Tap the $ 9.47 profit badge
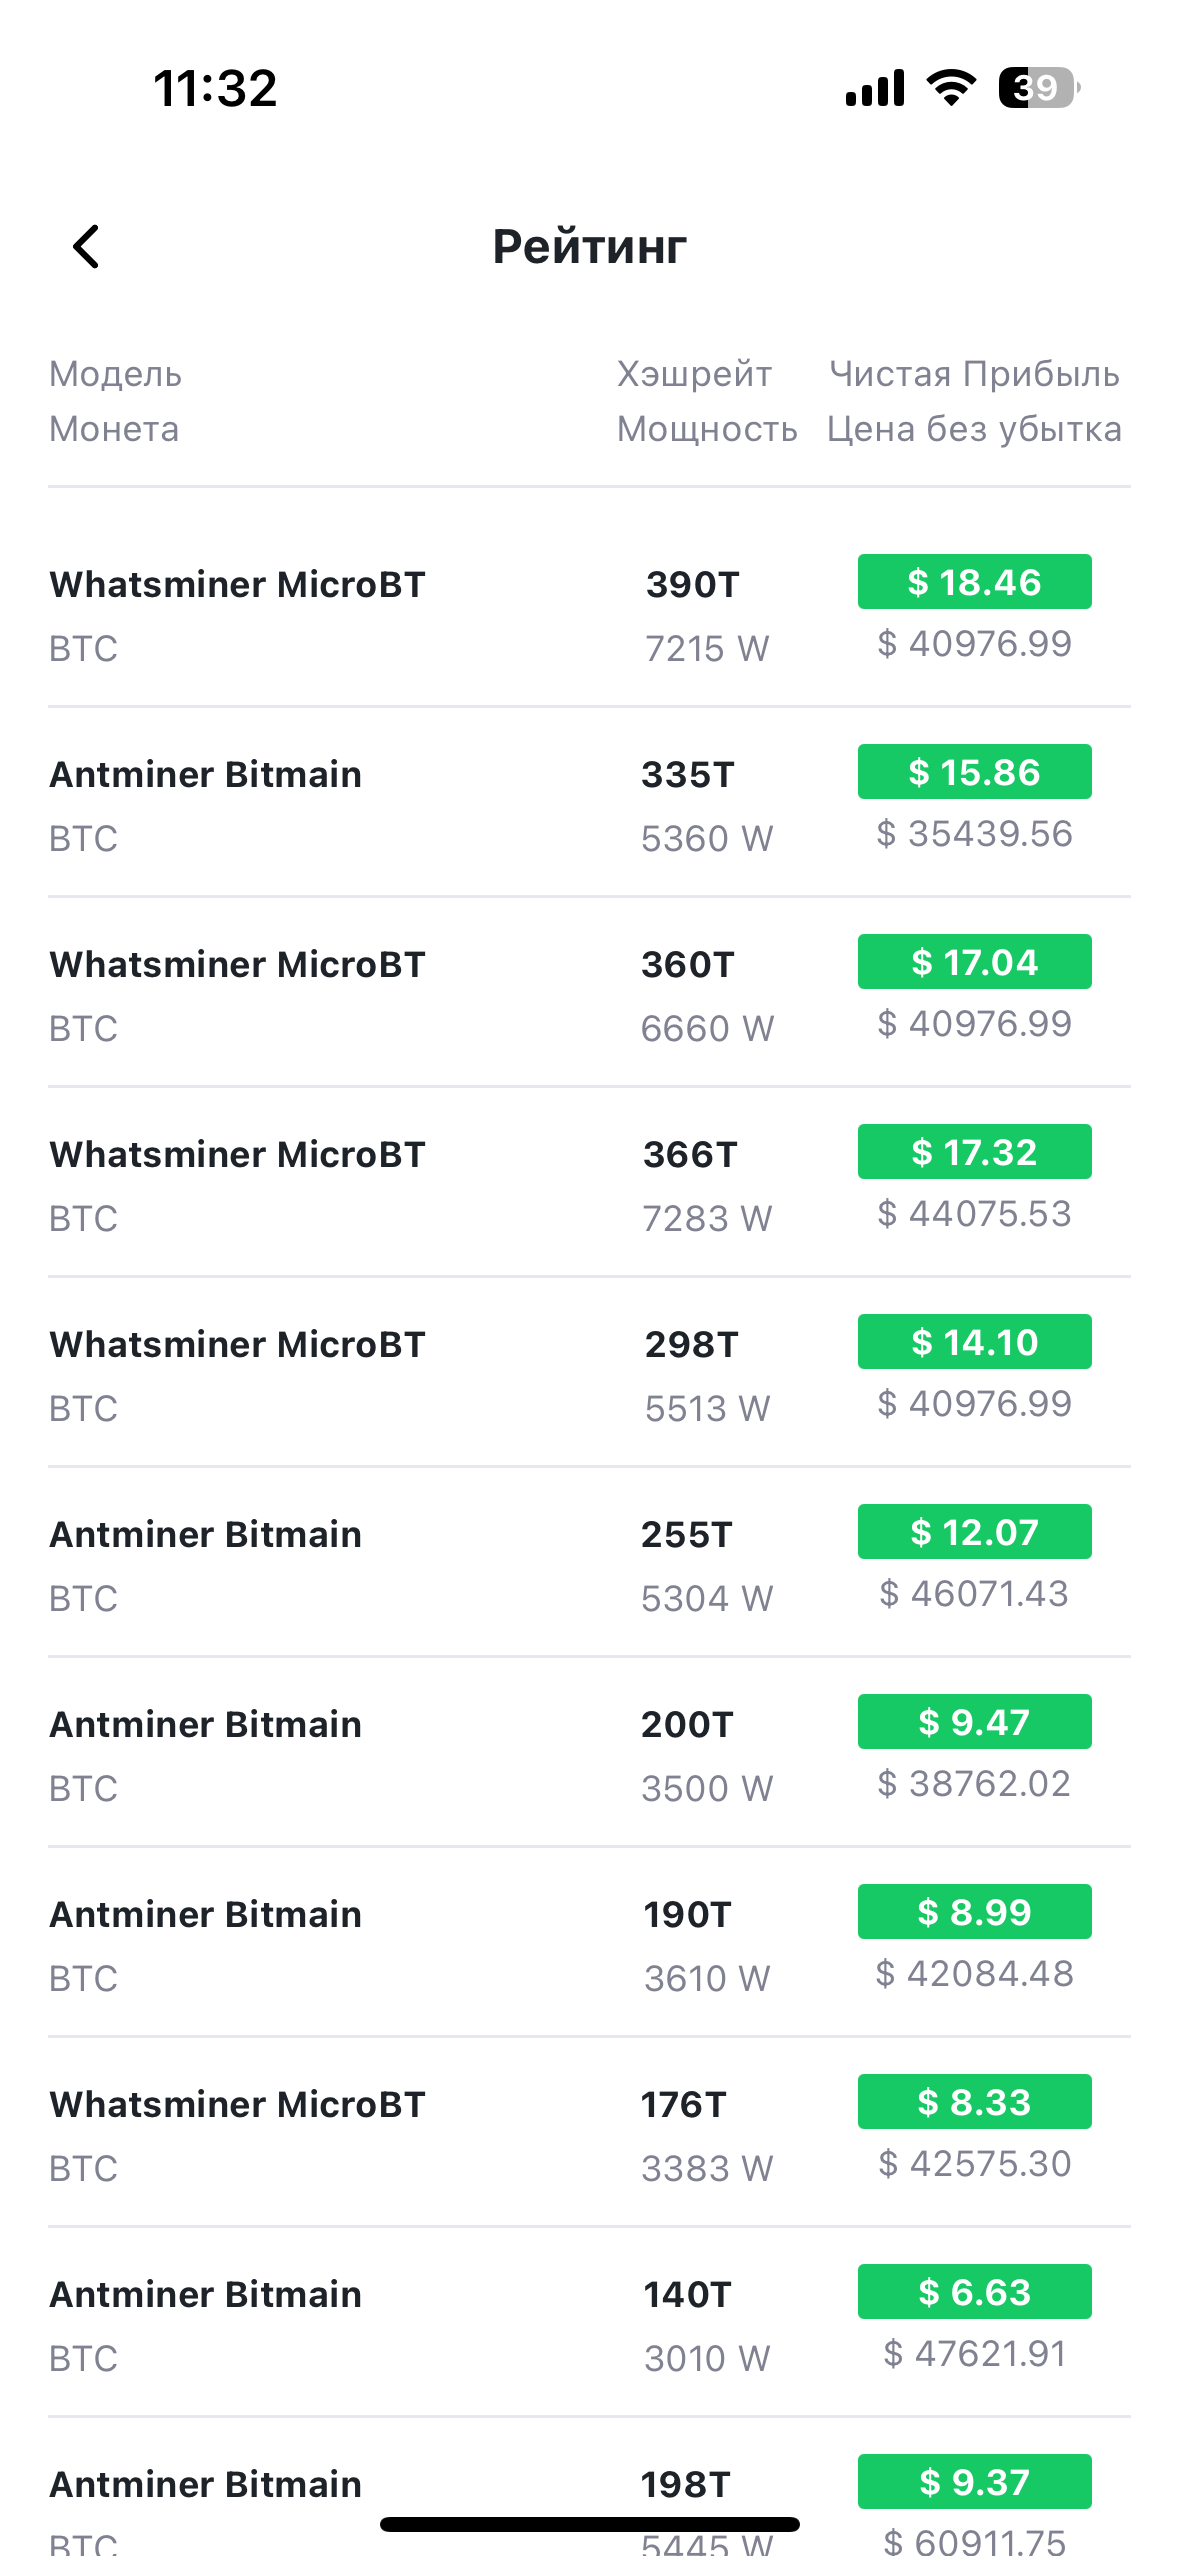 (974, 1722)
